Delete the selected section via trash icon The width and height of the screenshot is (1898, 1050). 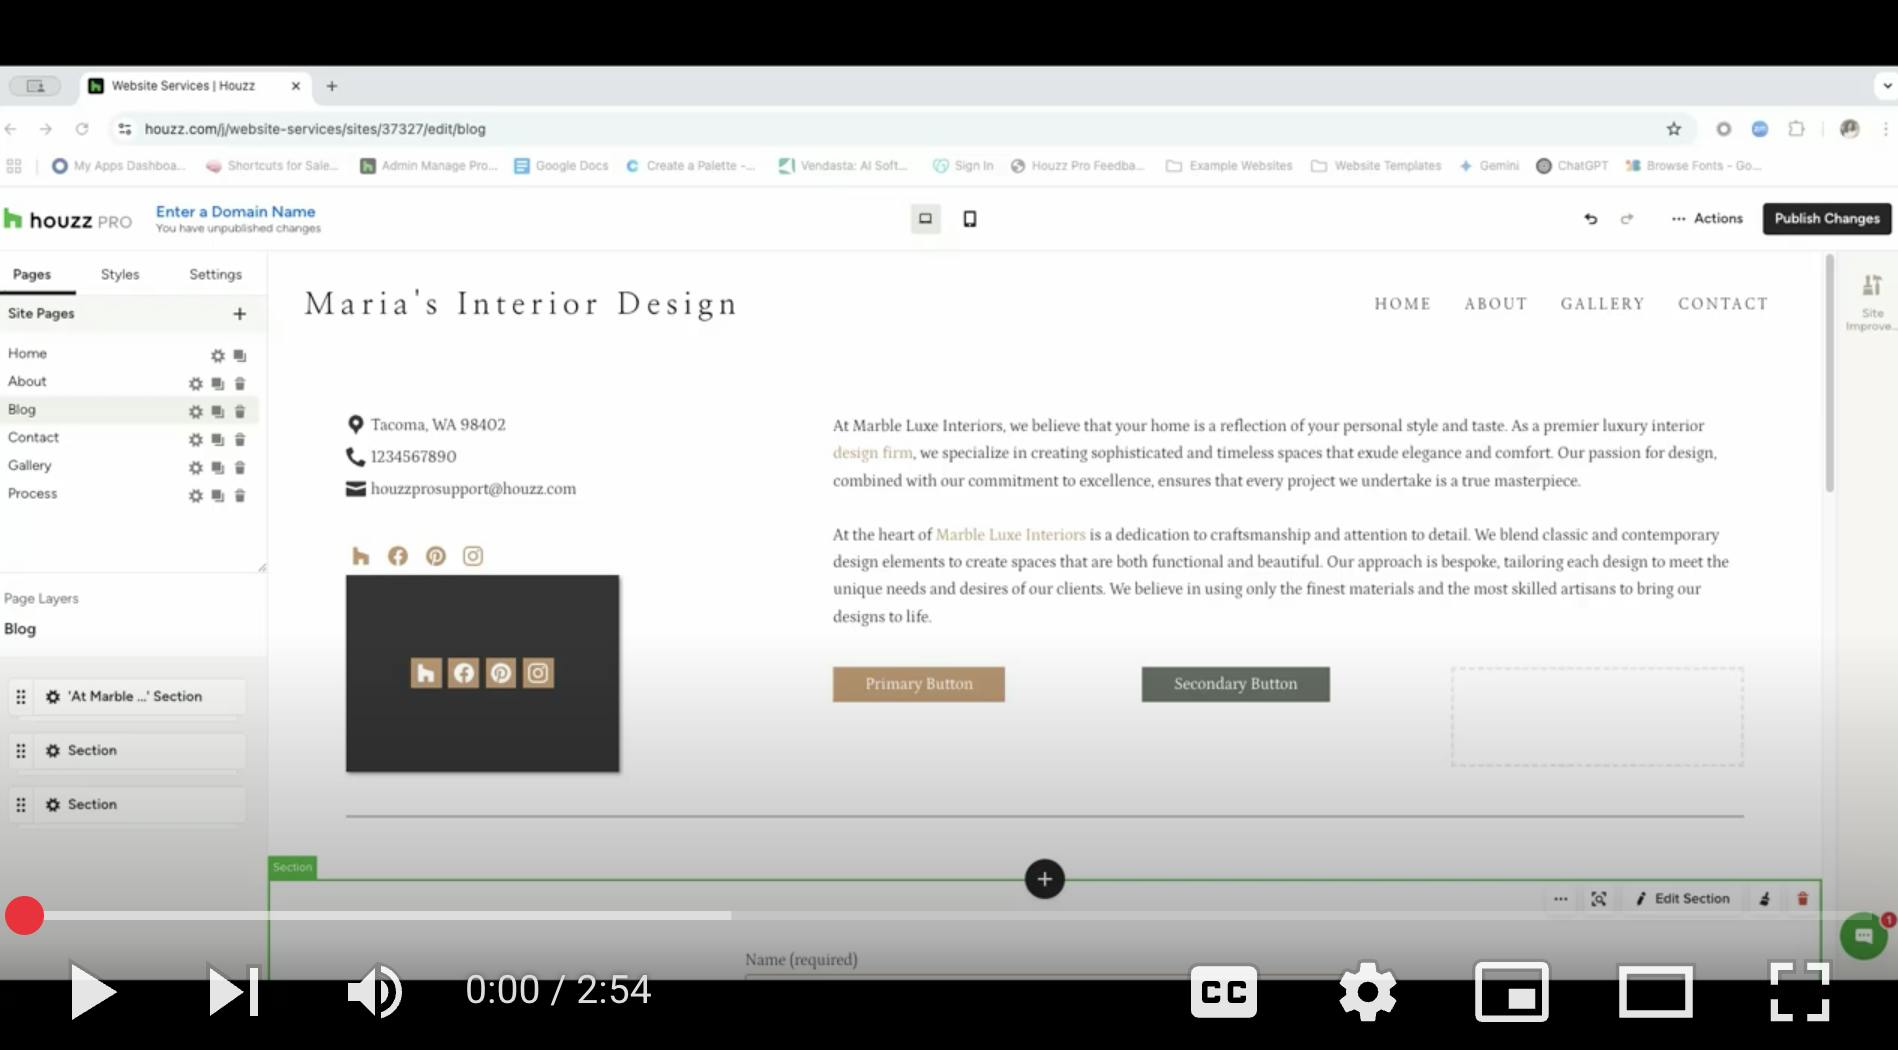point(1802,899)
